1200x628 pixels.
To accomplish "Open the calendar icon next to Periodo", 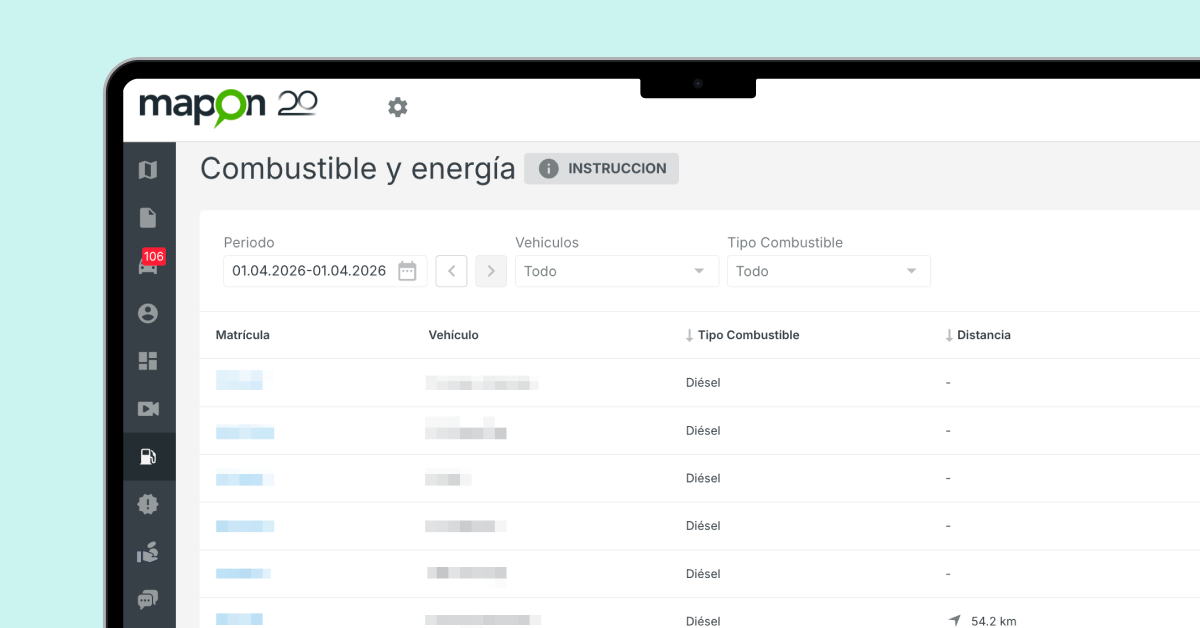I will click(408, 270).
